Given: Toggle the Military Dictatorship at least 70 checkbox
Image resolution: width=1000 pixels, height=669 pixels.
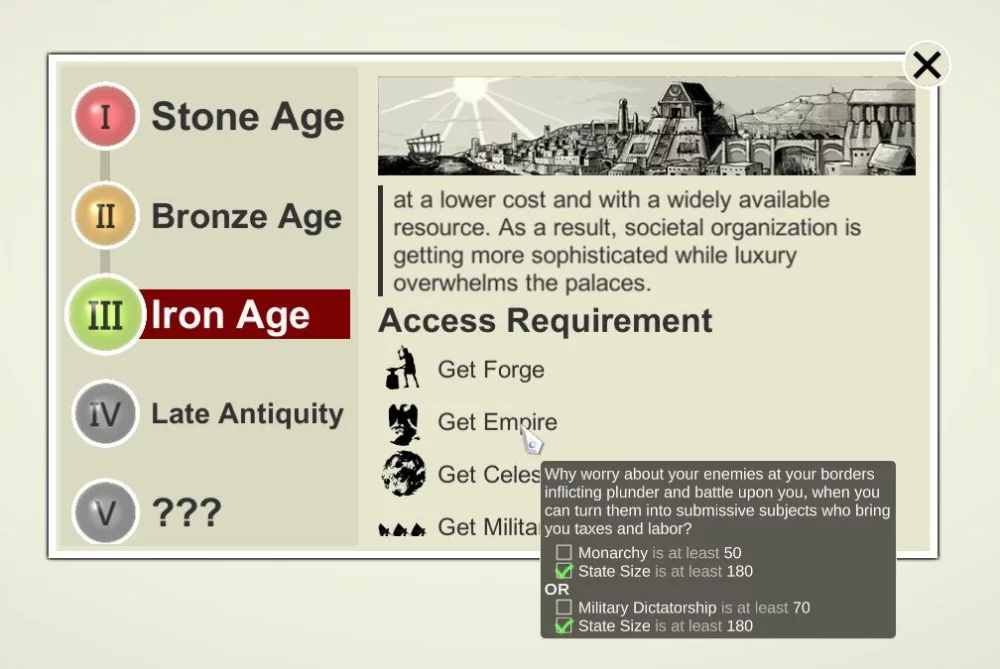Looking at the screenshot, I should pyautogui.click(x=564, y=607).
